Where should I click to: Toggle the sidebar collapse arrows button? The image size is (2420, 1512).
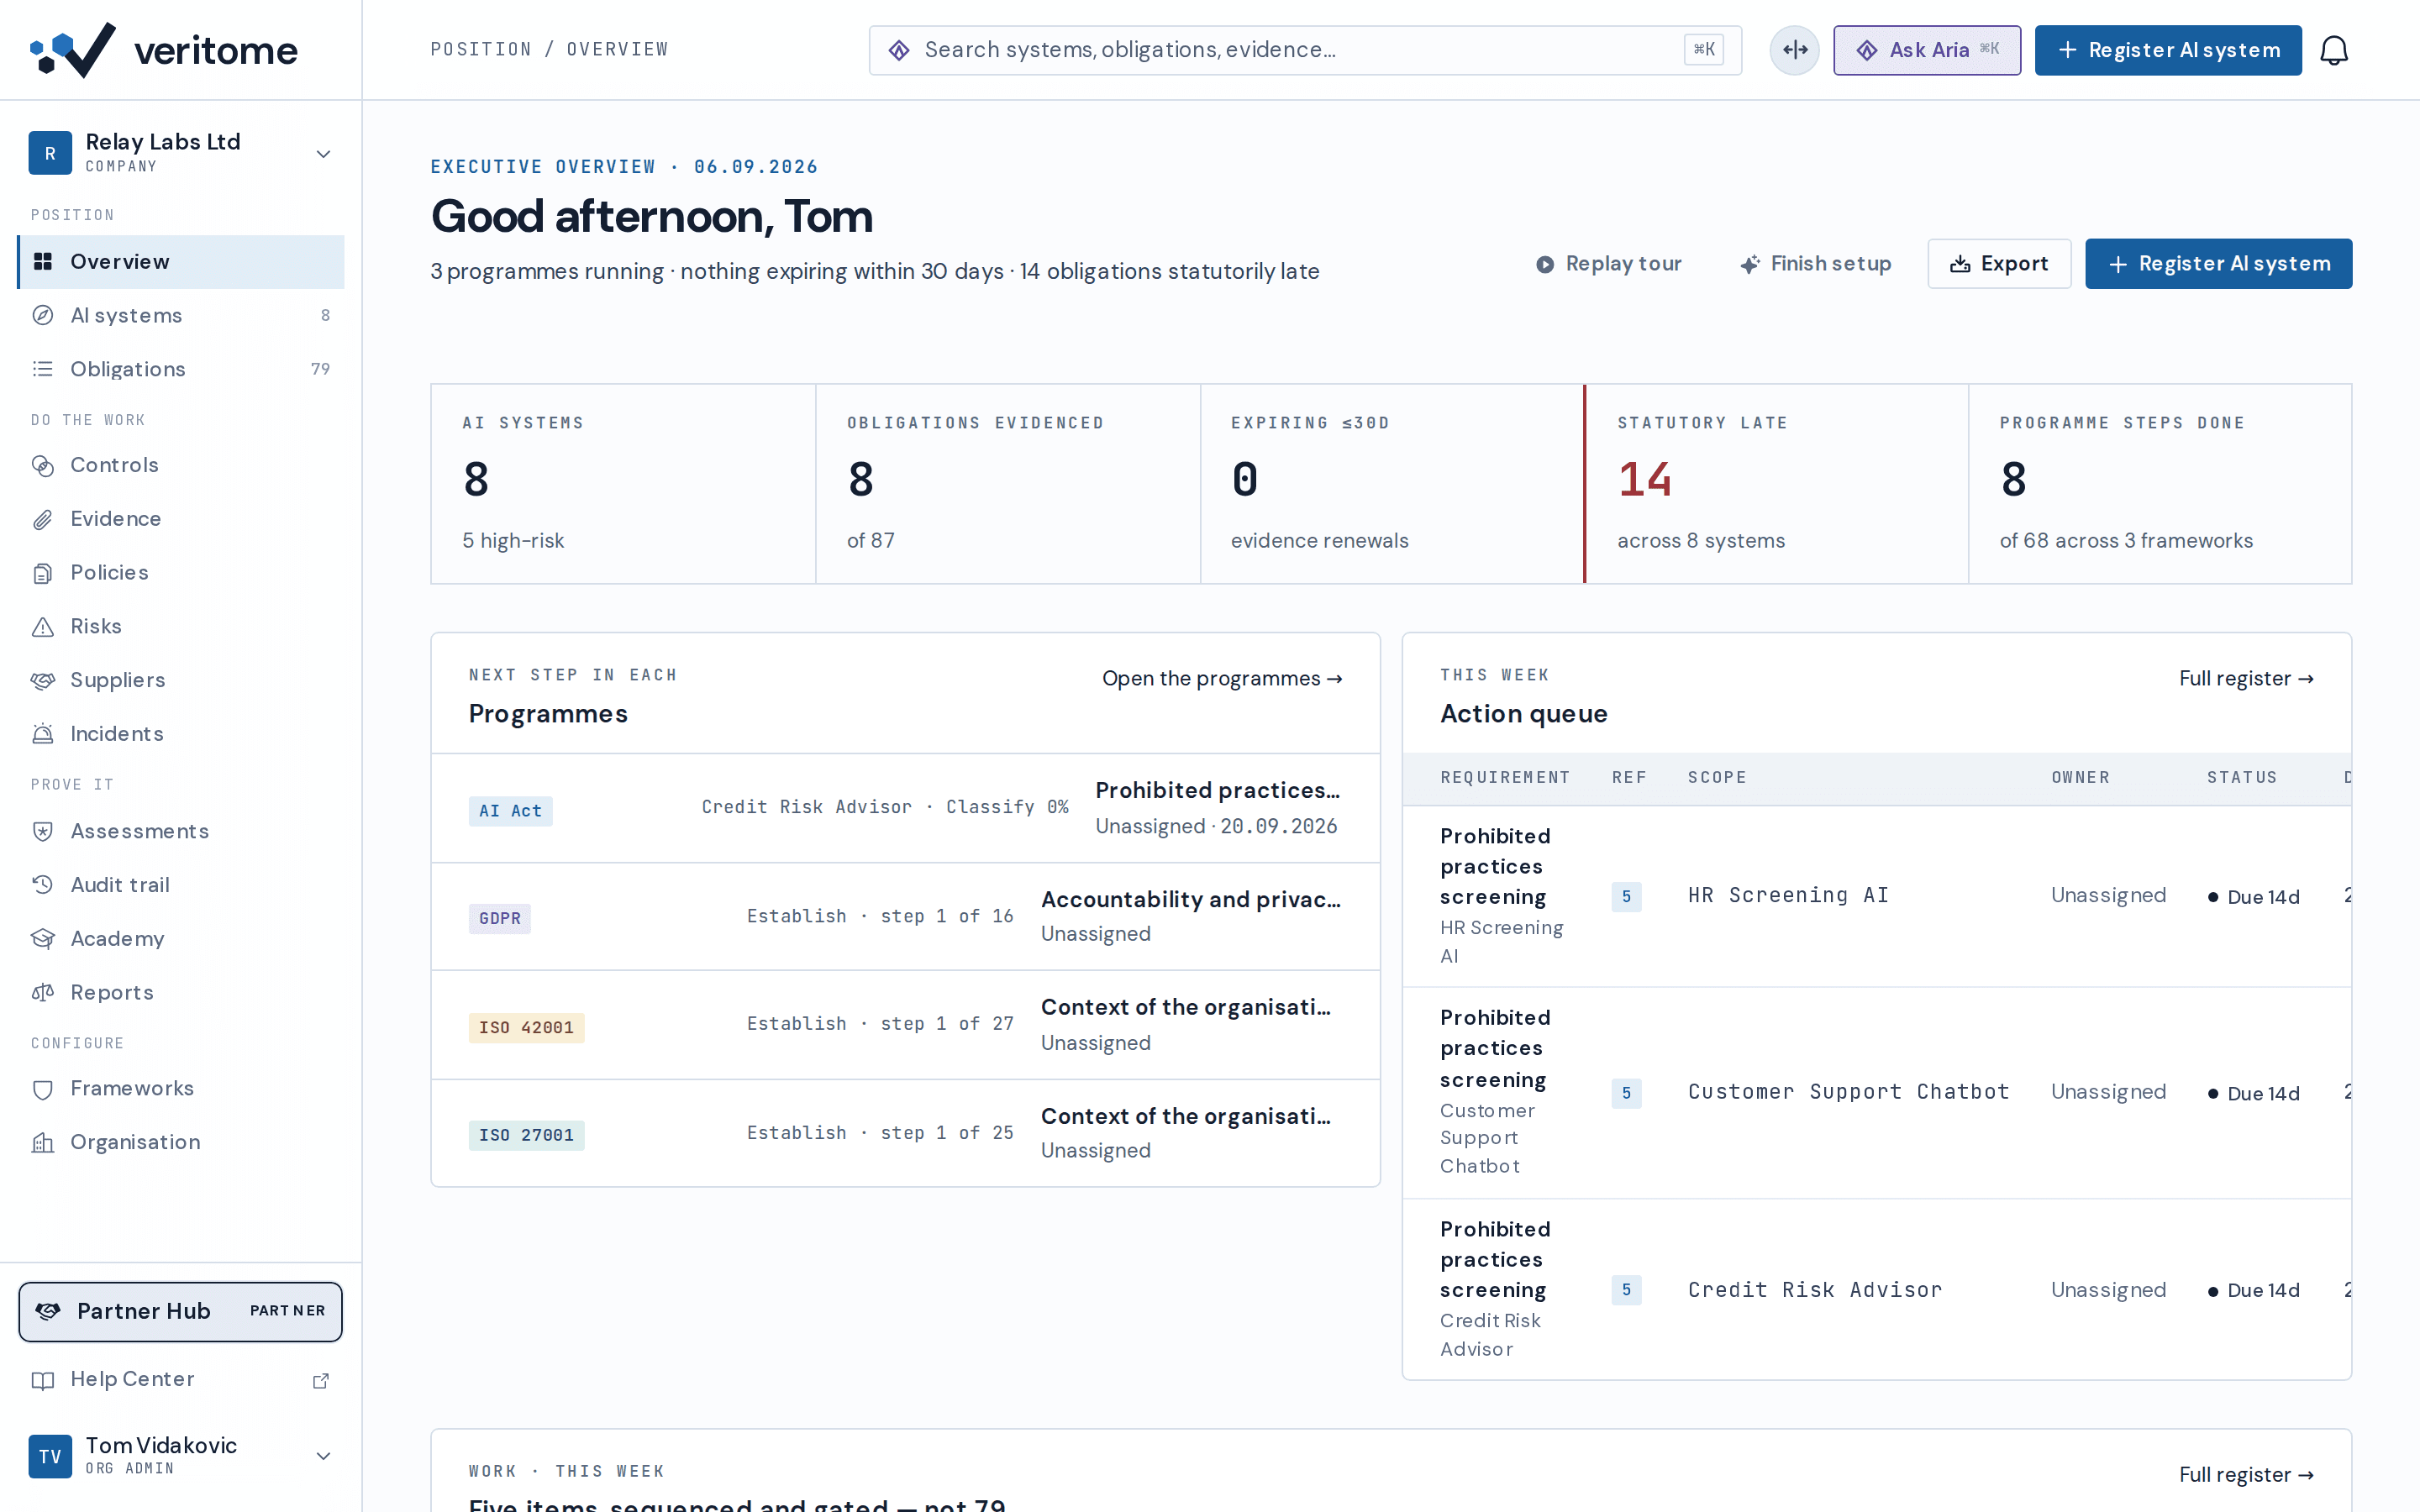(x=1794, y=50)
